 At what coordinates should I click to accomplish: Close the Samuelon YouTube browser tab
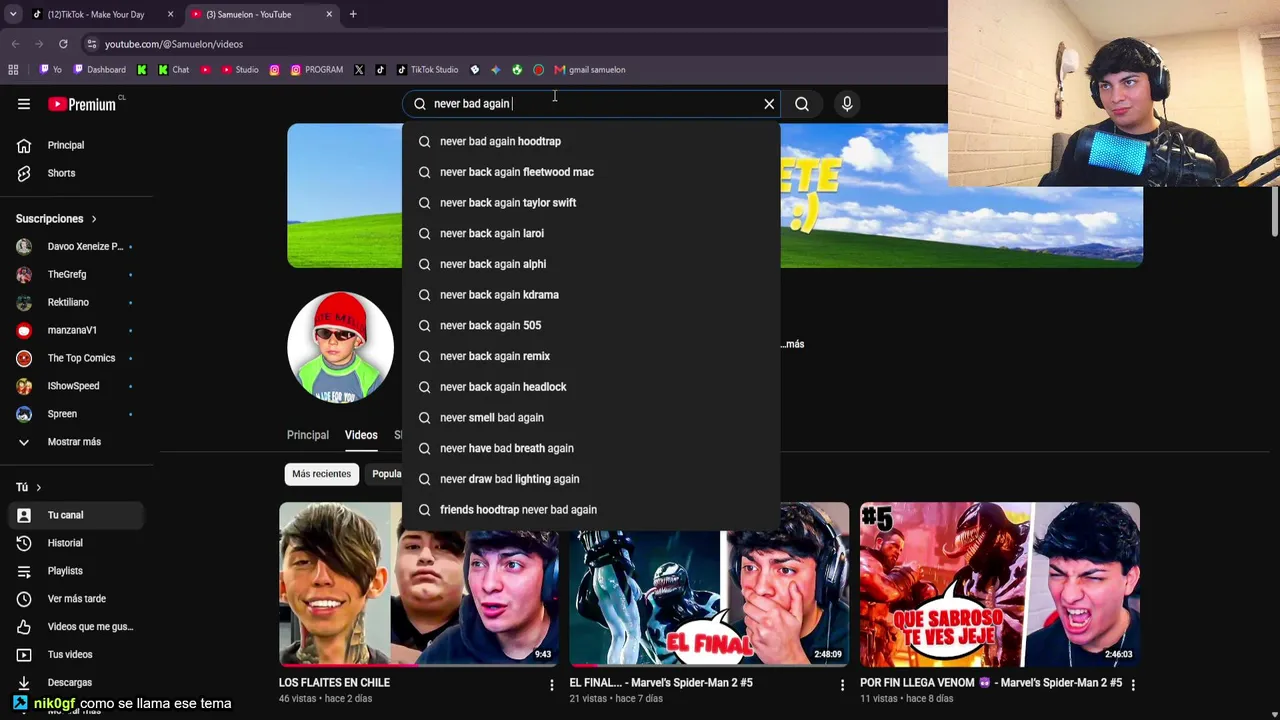click(x=329, y=14)
